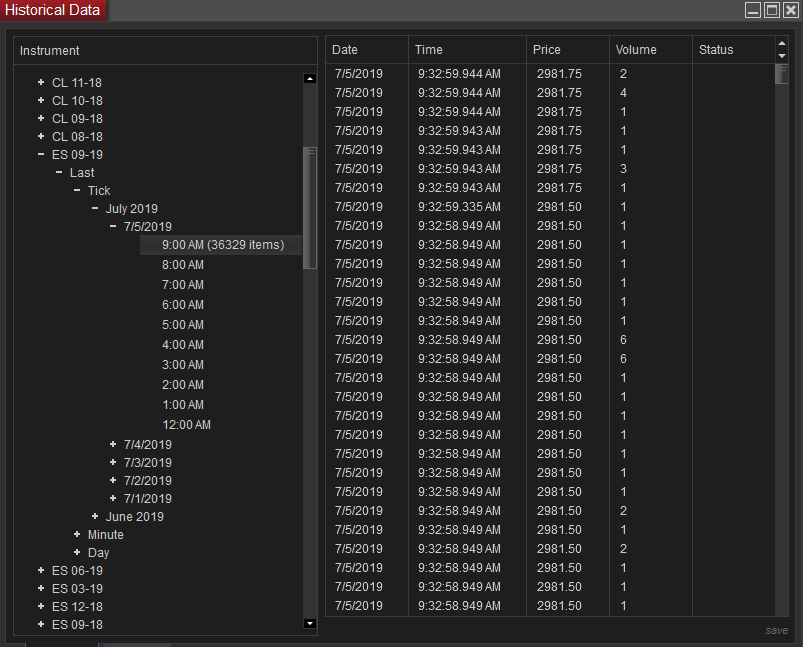Maximize the Historical Data window
The width and height of the screenshot is (803, 647).
(x=772, y=10)
